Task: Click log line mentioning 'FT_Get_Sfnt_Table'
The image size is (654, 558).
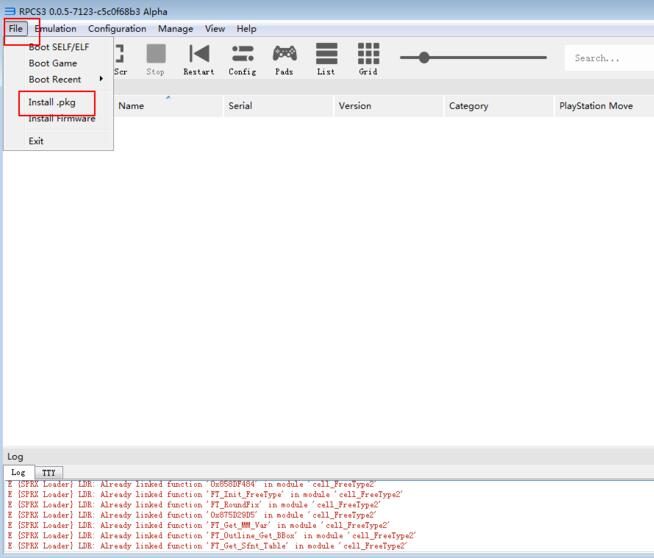Action: (207, 546)
